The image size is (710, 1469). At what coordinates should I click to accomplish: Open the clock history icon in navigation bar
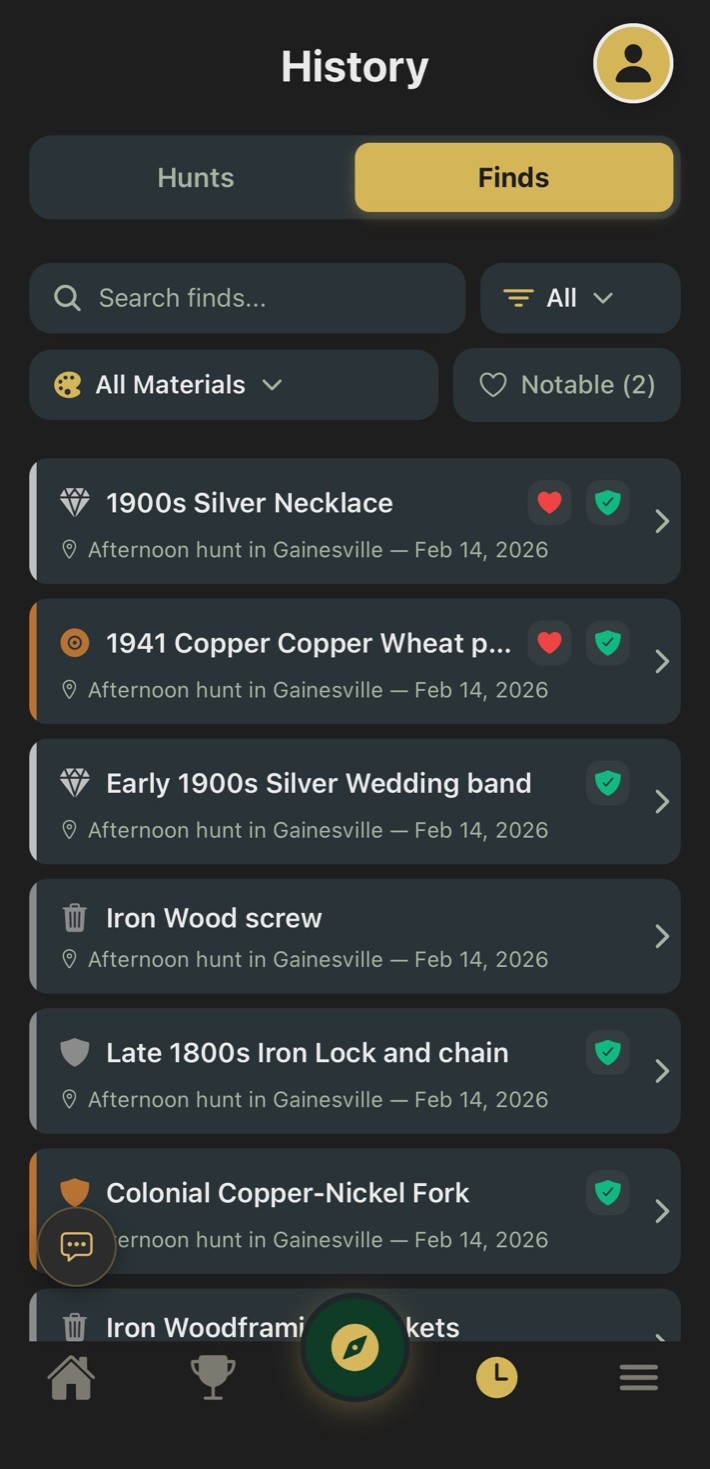click(x=497, y=1377)
